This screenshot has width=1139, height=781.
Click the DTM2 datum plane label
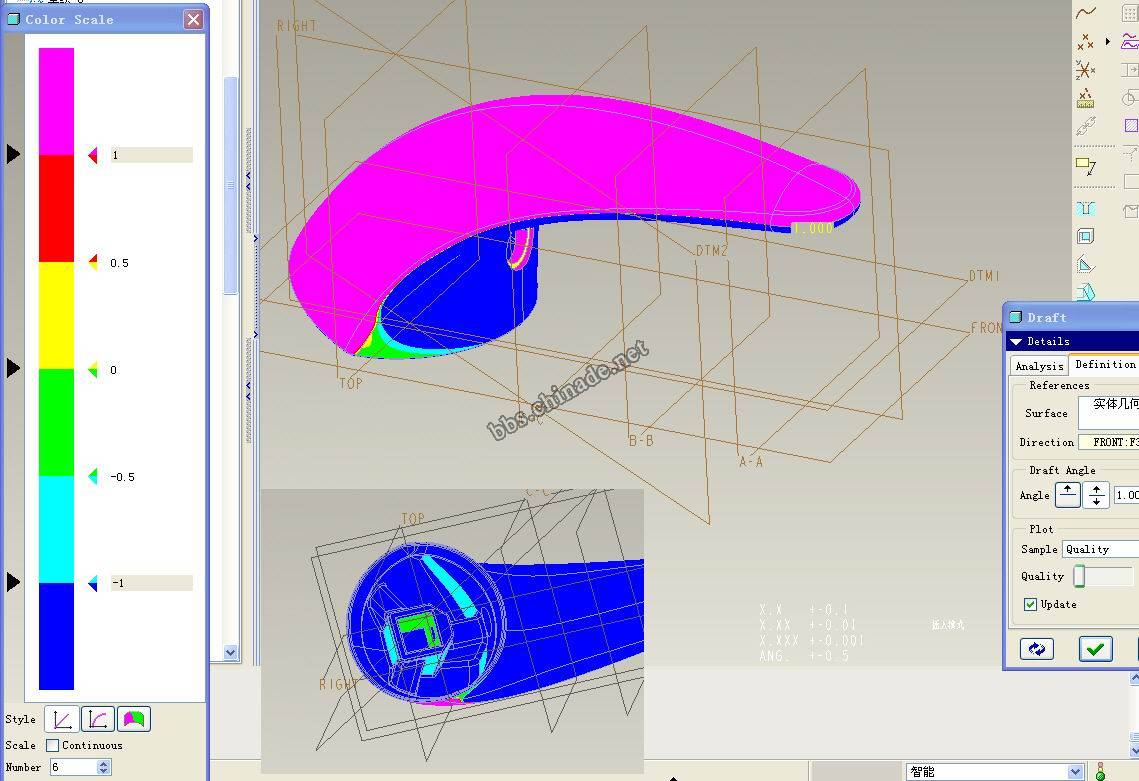712,251
